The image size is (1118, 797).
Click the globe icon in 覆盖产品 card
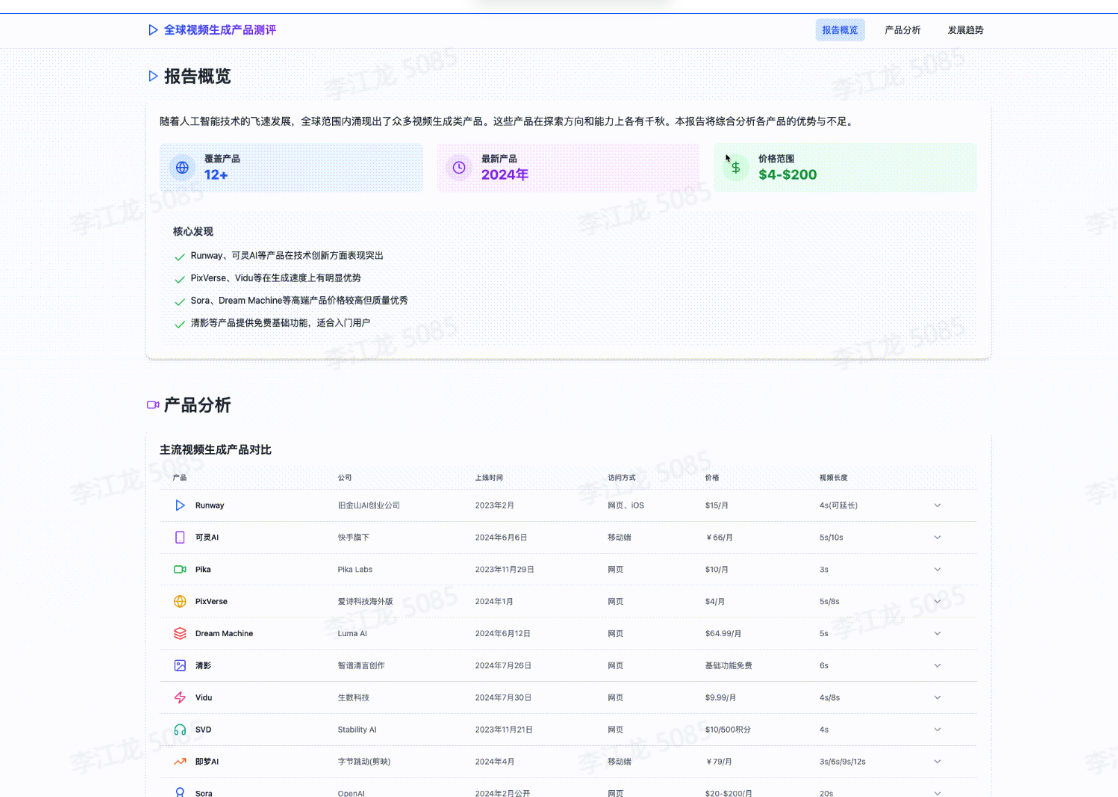(183, 168)
